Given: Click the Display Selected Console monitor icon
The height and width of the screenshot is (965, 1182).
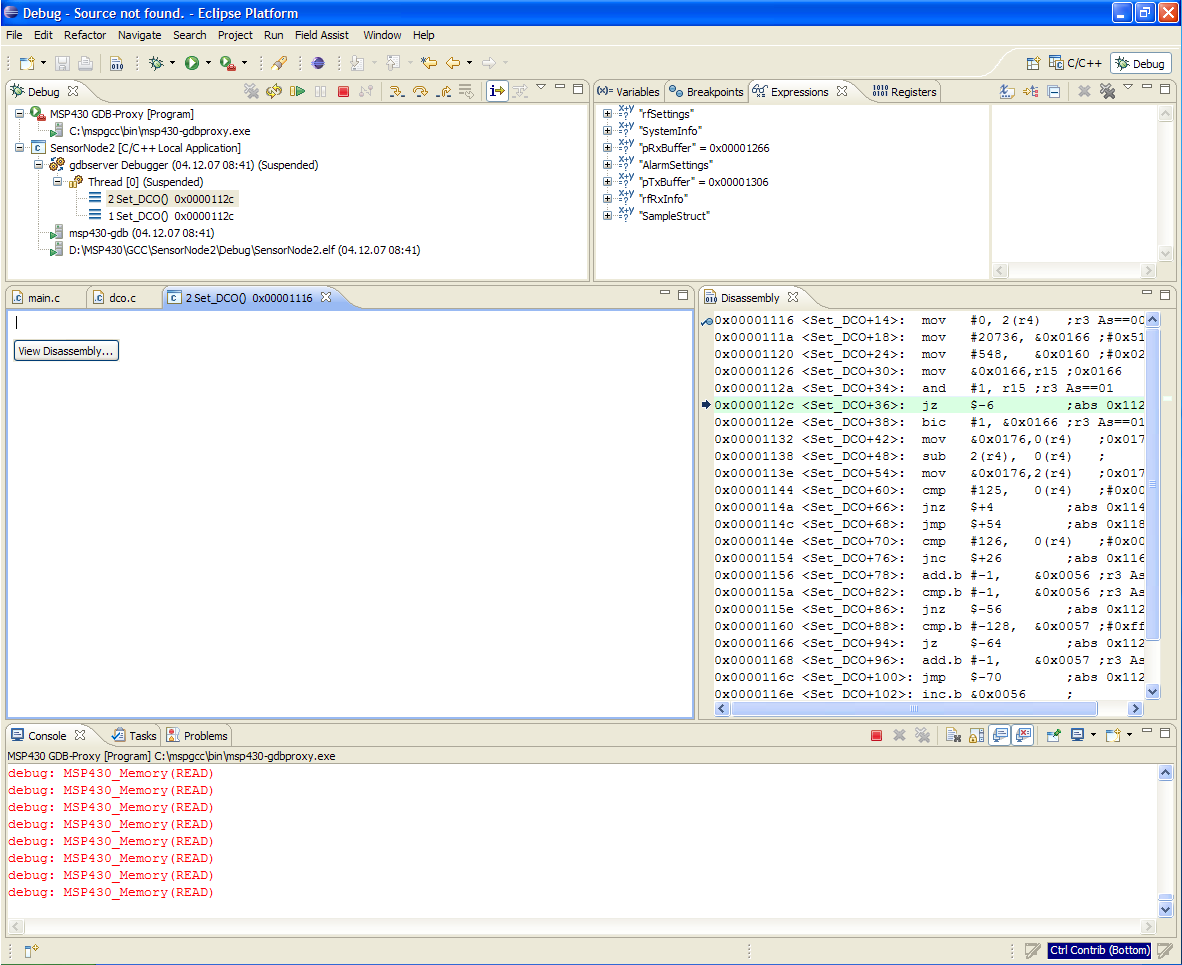Looking at the screenshot, I should click(1078, 735).
